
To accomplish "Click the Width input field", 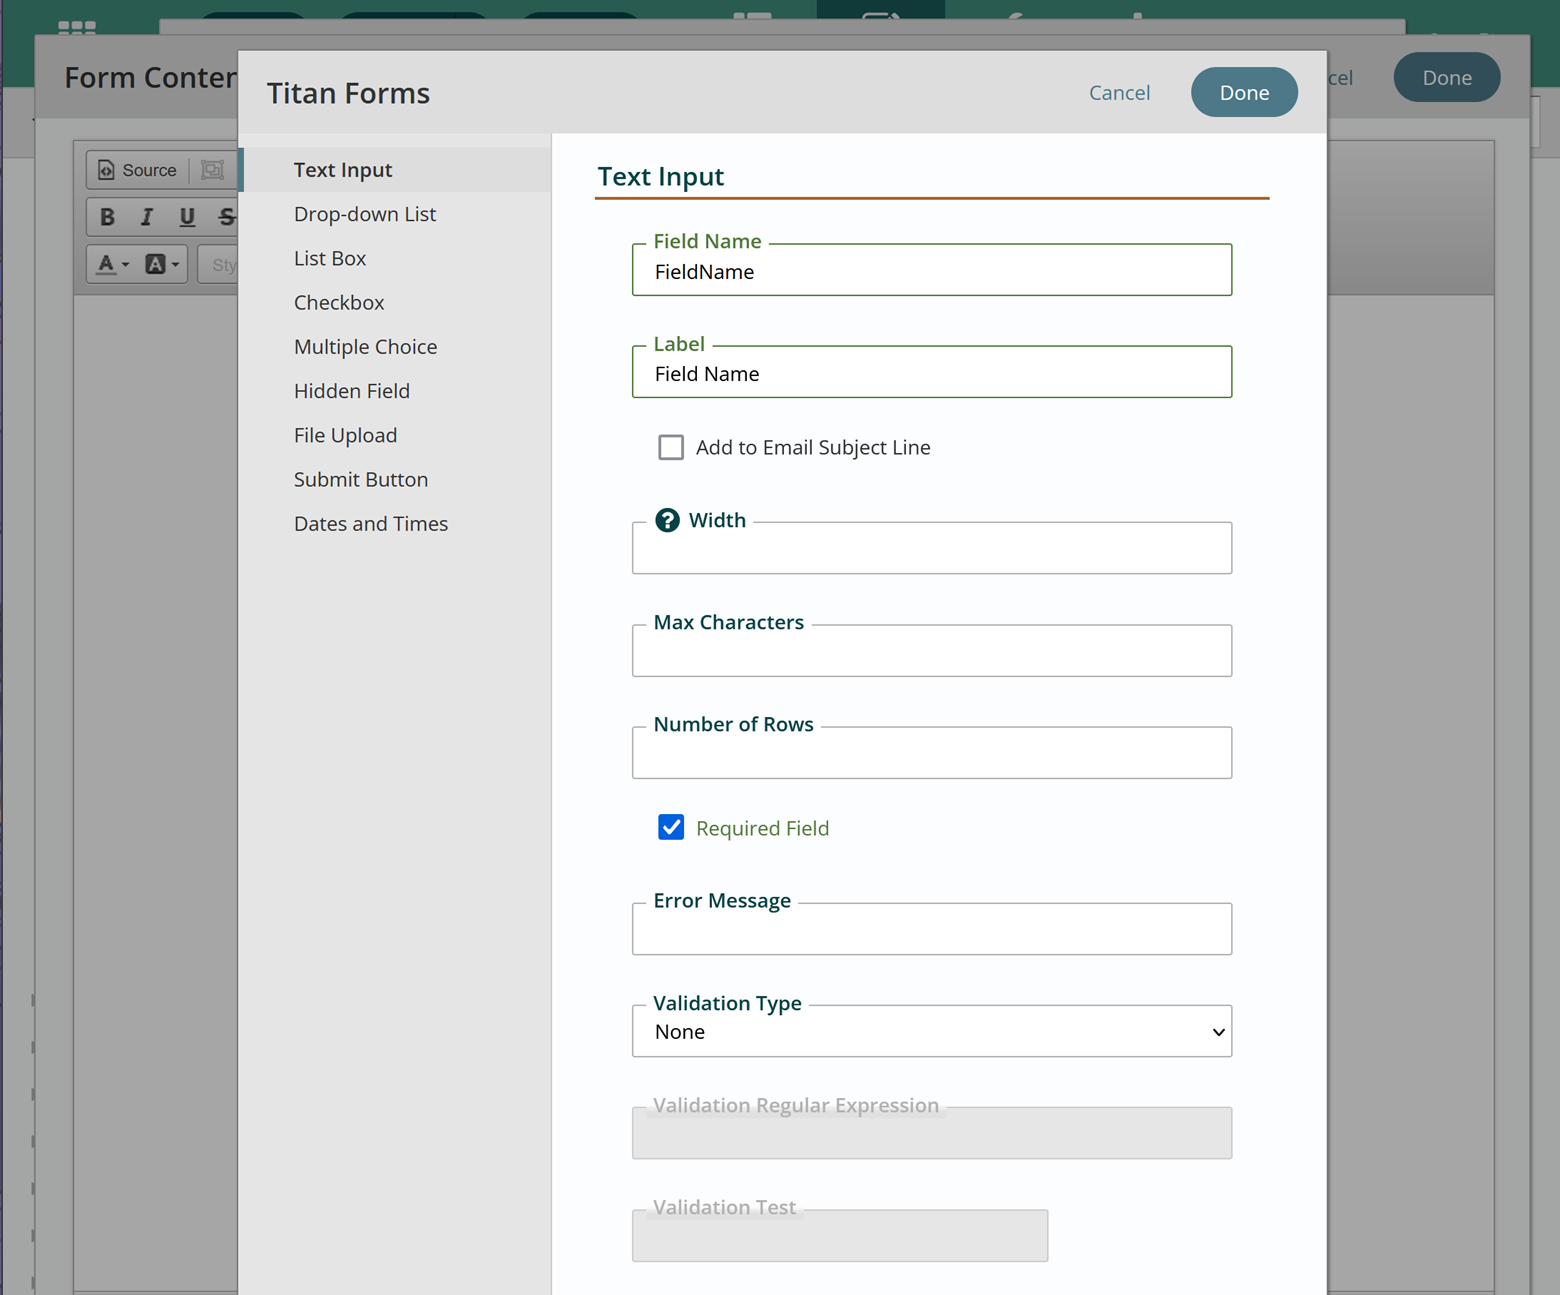I will point(932,549).
